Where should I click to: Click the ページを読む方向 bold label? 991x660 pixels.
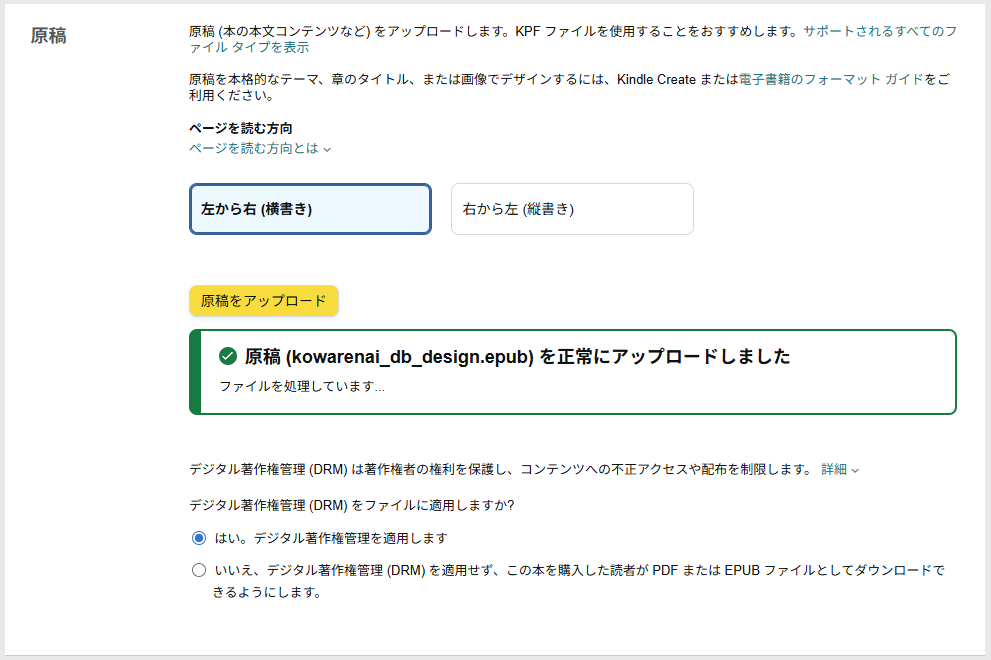(x=241, y=128)
